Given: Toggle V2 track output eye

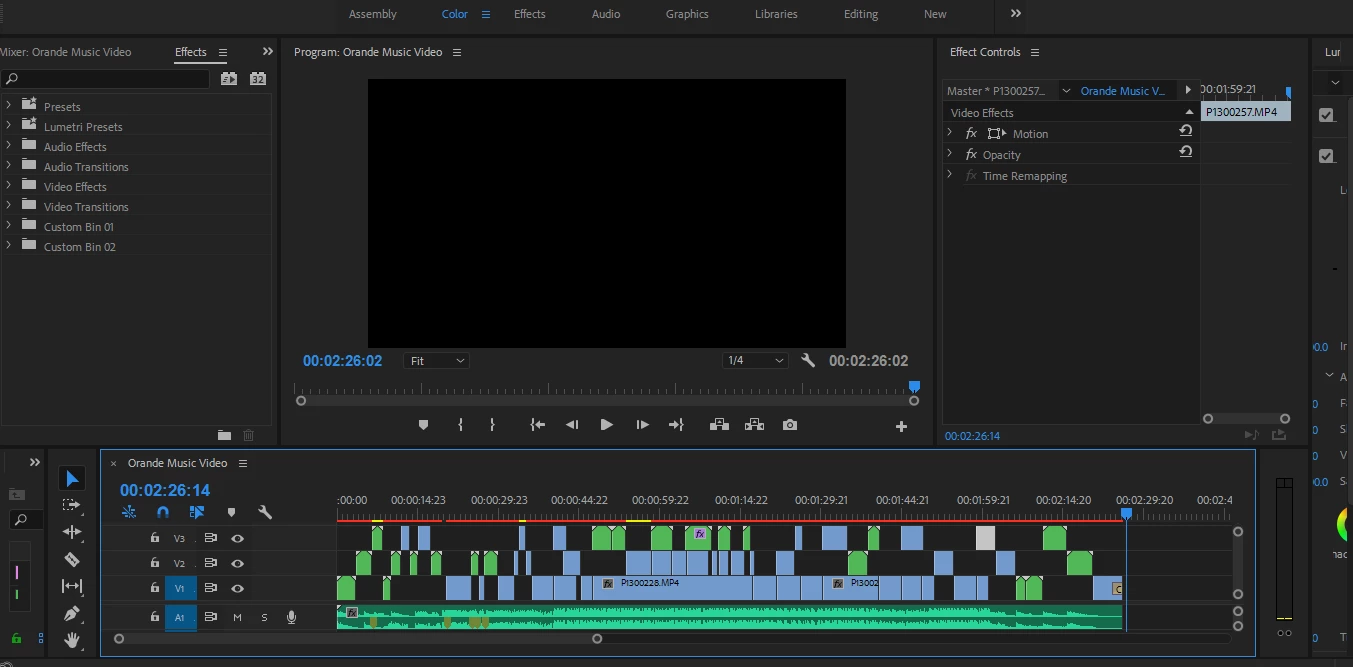Looking at the screenshot, I should [237, 563].
